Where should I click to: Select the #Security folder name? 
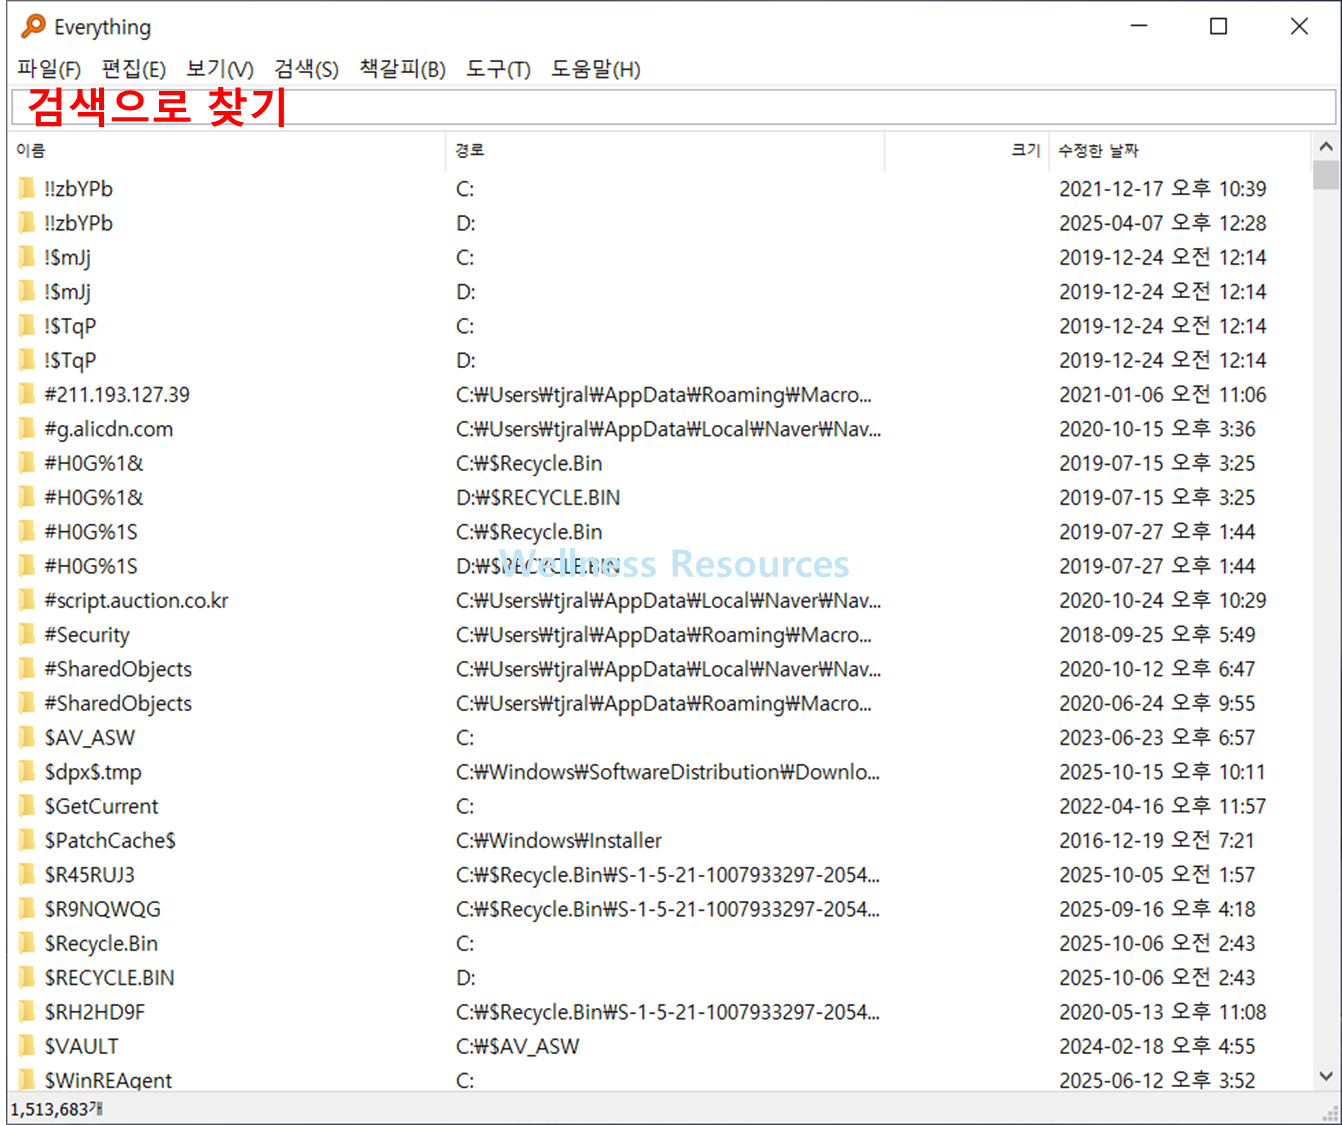pos(87,634)
